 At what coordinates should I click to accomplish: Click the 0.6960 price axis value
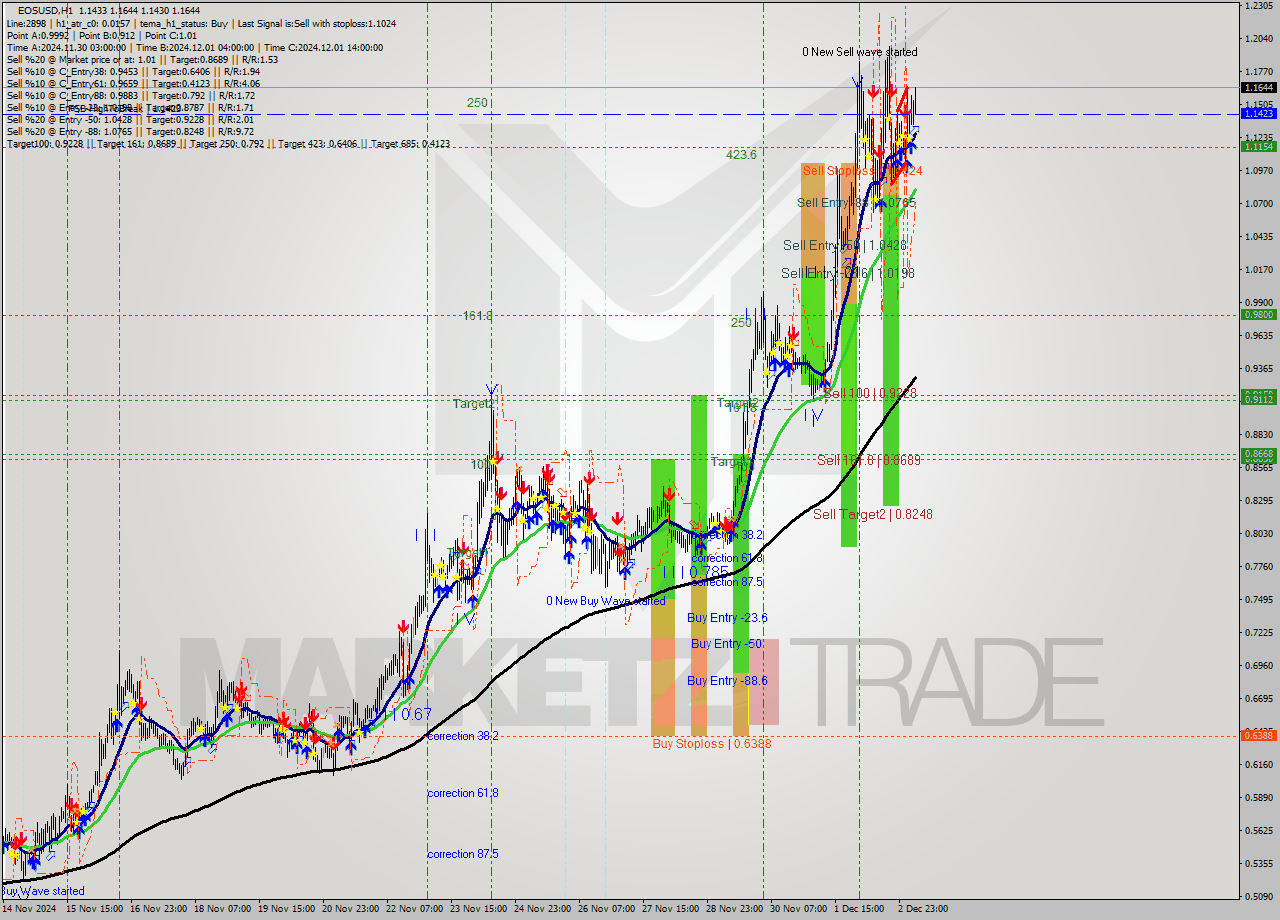point(1258,665)
